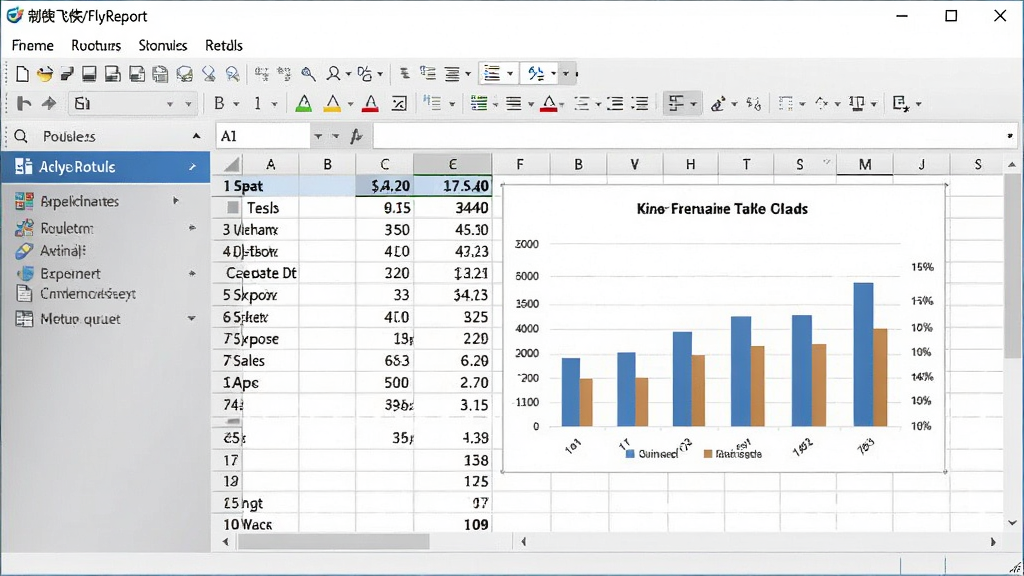
Task: Select column header M
Action: pos(865,165)
